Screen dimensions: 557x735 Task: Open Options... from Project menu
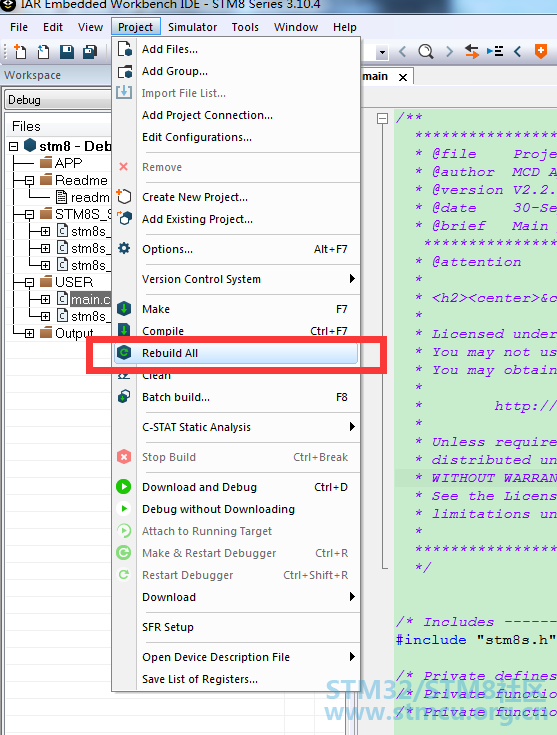[237, 249]
